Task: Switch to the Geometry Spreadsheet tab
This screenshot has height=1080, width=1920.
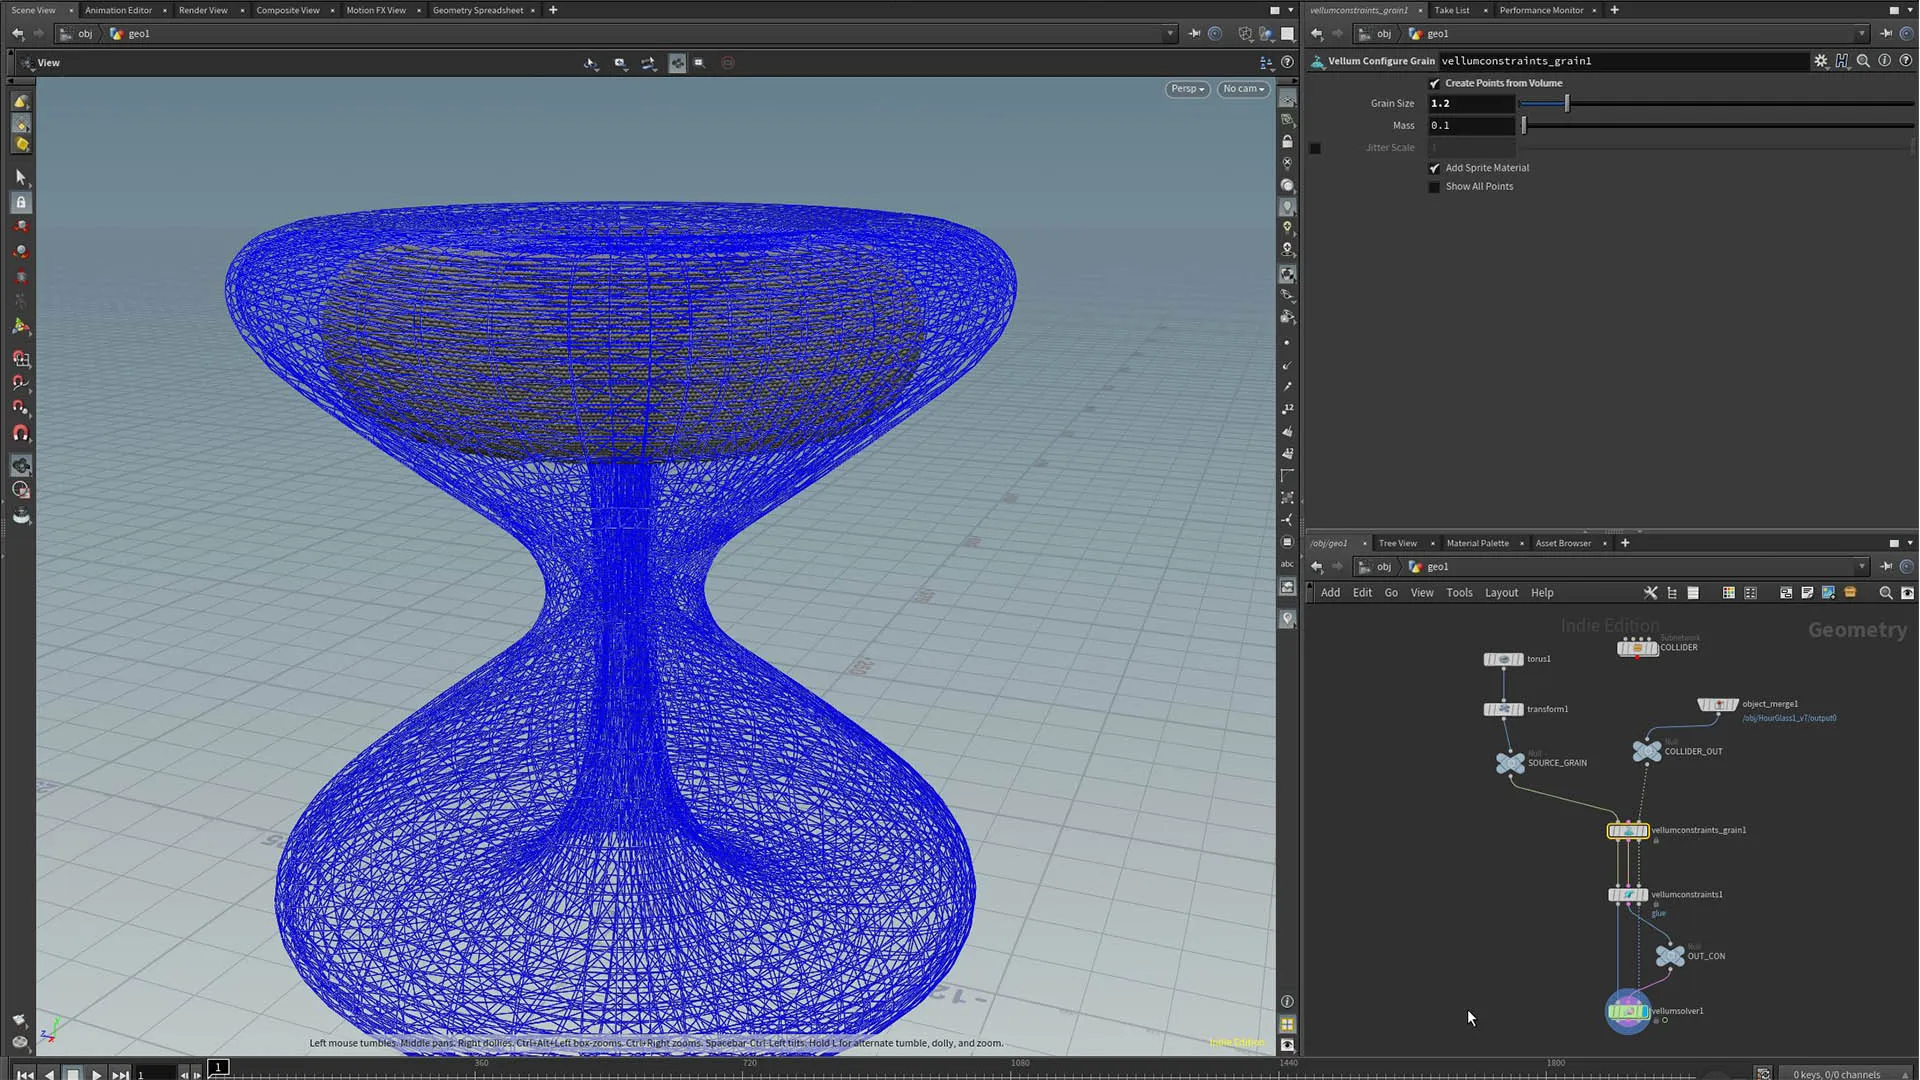Action: (x=477, y=10)
